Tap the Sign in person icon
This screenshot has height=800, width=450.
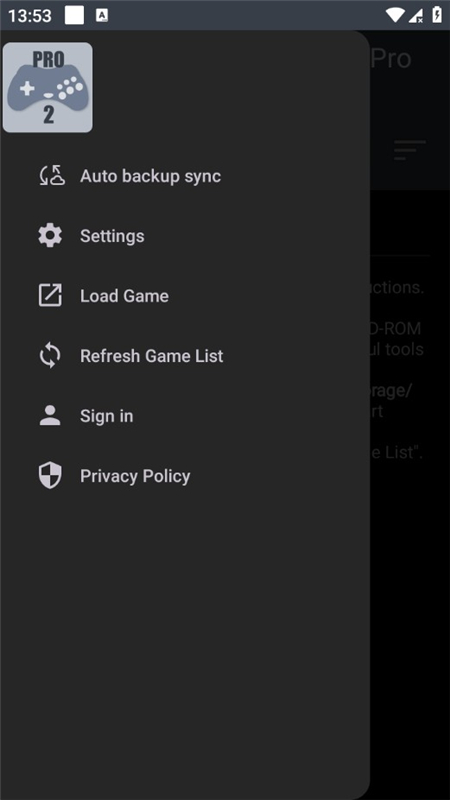point(50,415)
